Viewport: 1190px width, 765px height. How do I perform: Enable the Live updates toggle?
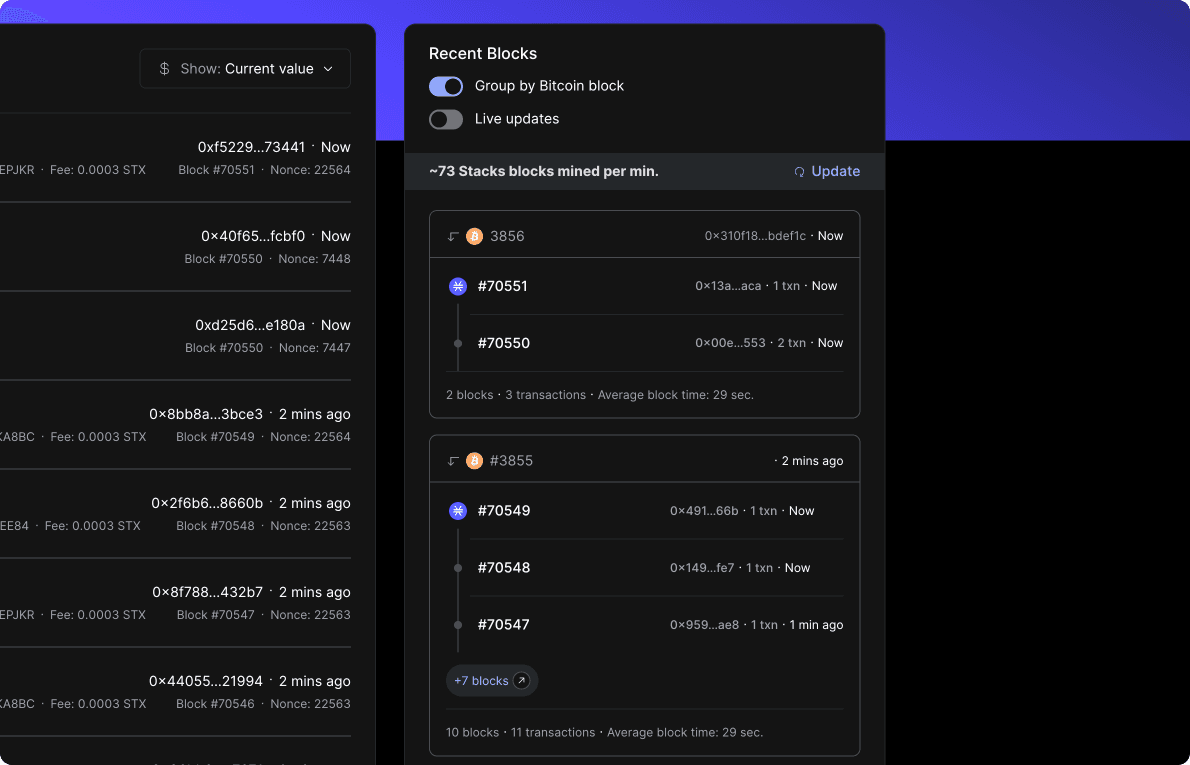point(446,119)
